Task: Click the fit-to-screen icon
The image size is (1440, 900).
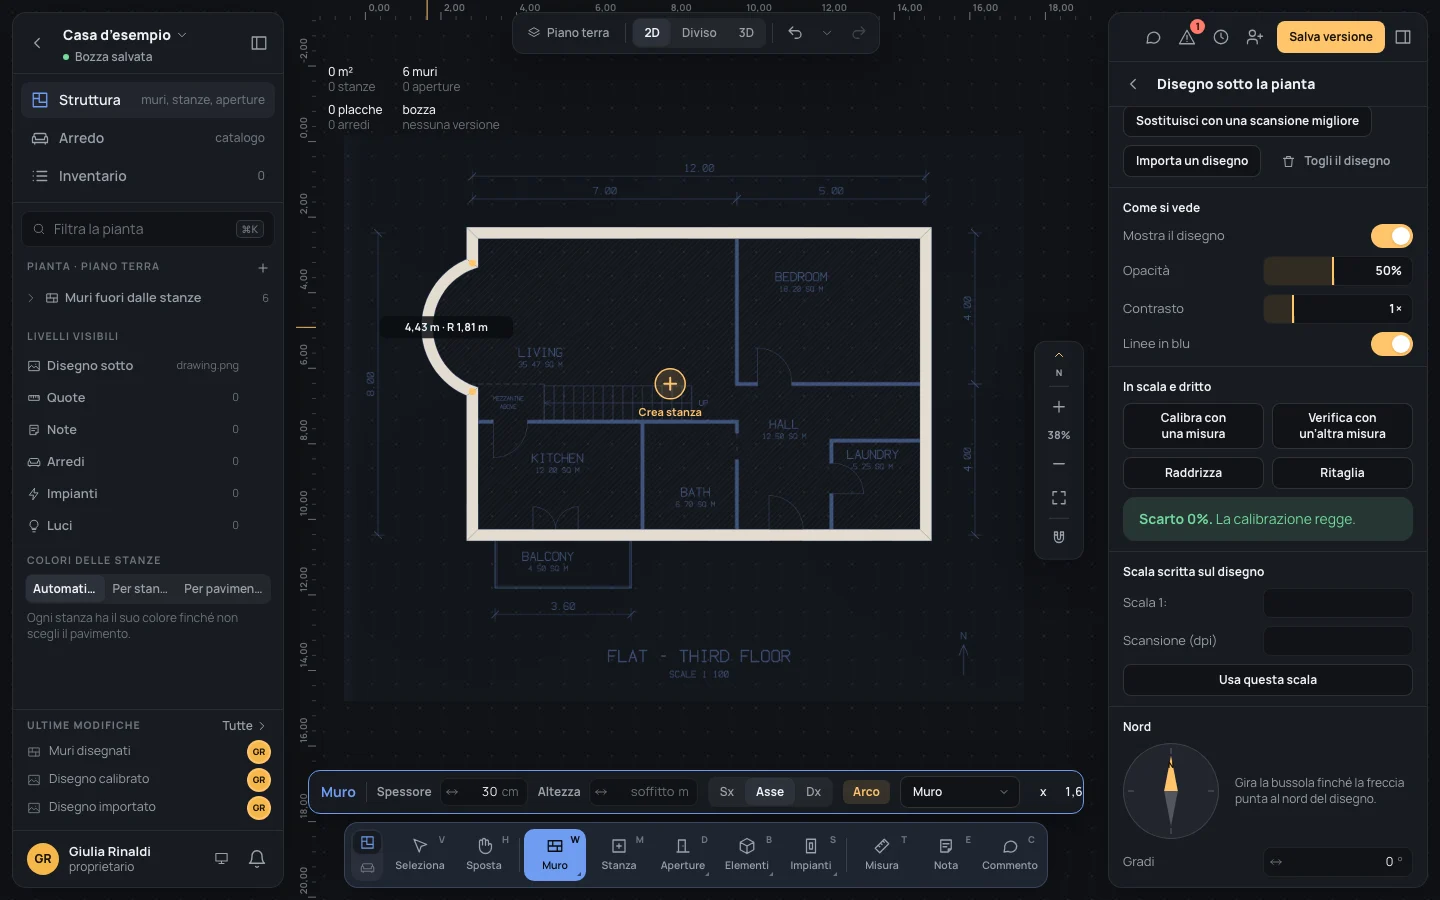Action: [1059, 498]
